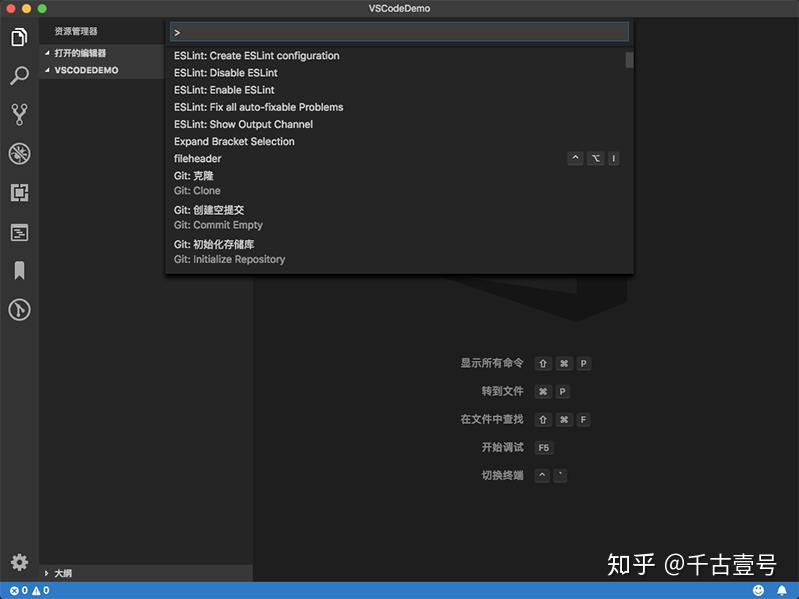This screenshot has height=599, width=799.
Task: Open the Extensions view icon
Action: pyautogui.click(x=19, y=193)
